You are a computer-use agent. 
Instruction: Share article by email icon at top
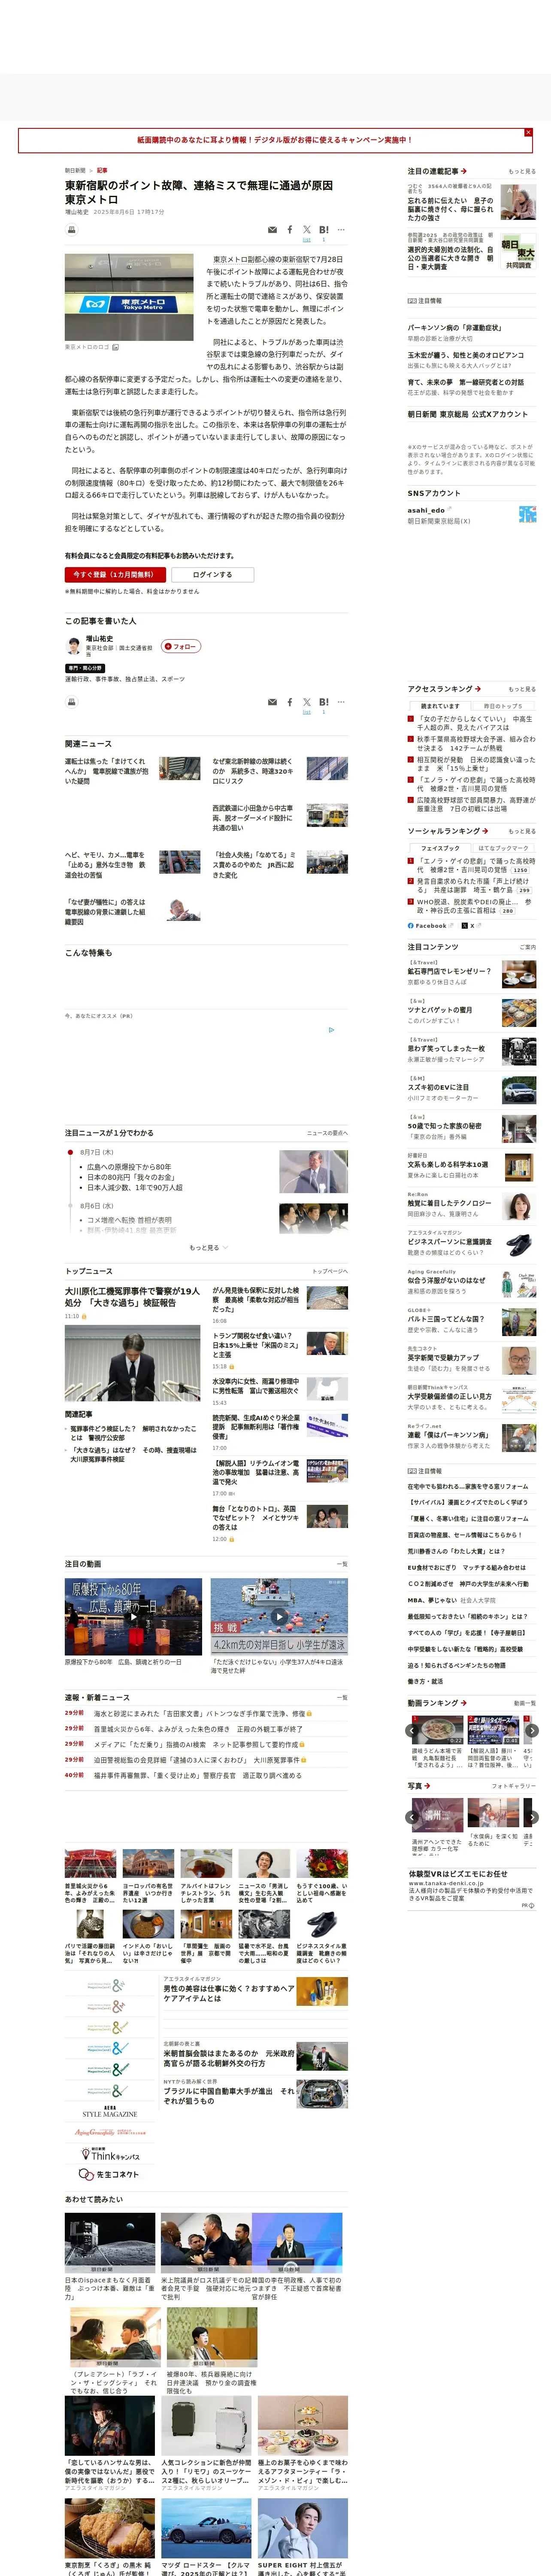point(272,230)
